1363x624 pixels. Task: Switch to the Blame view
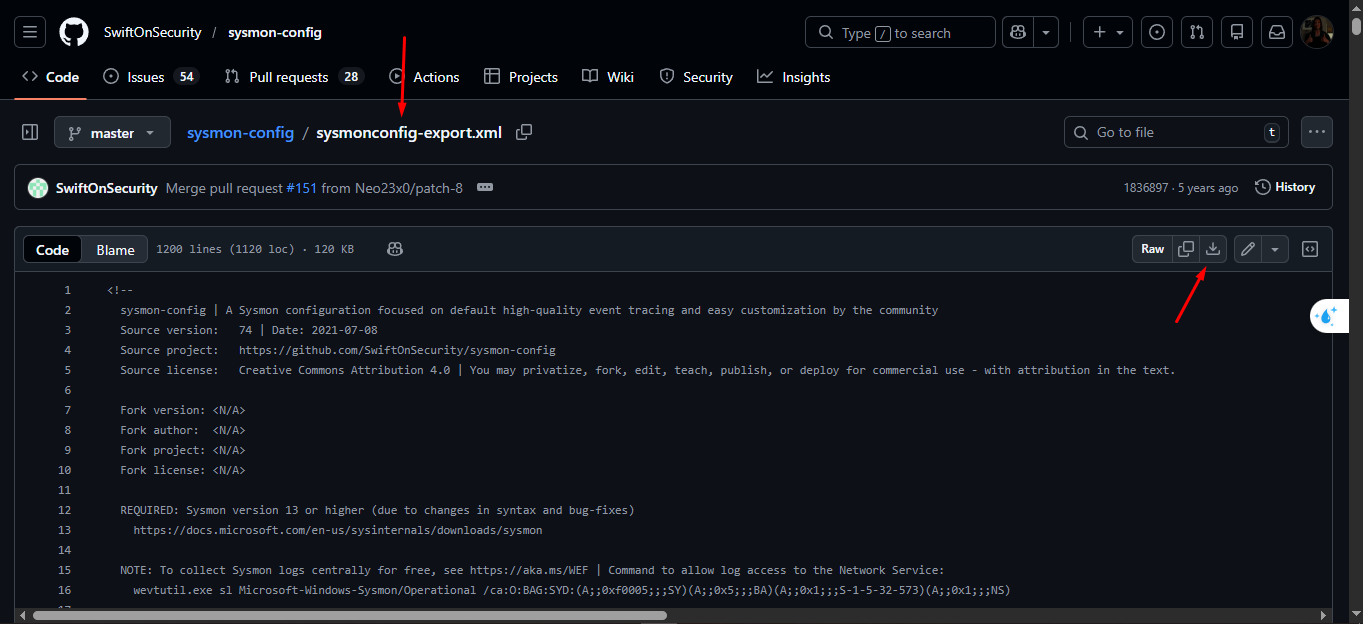point(114,249)
